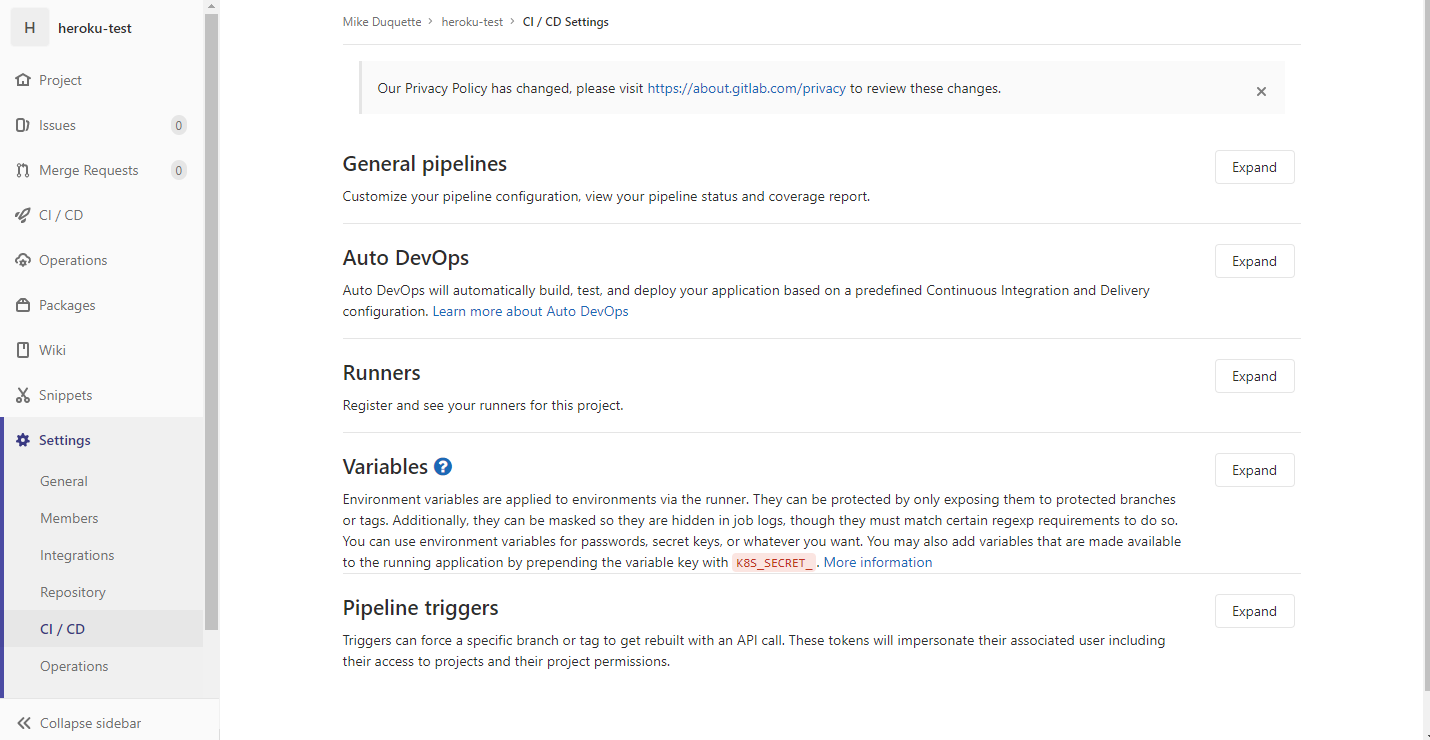Click the Runners heading
This screenshot has height=740, width=1430.
tap(382, 373)
